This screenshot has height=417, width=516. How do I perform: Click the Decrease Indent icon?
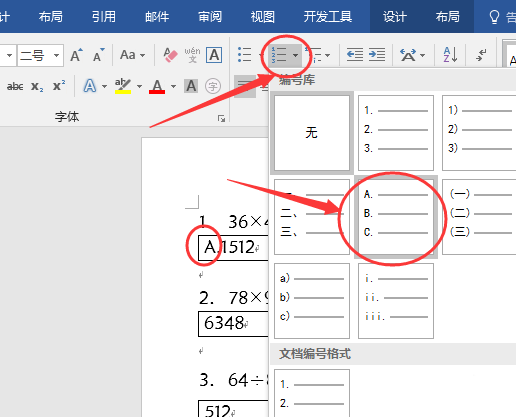pyautogui.click(x=355, y=54)
